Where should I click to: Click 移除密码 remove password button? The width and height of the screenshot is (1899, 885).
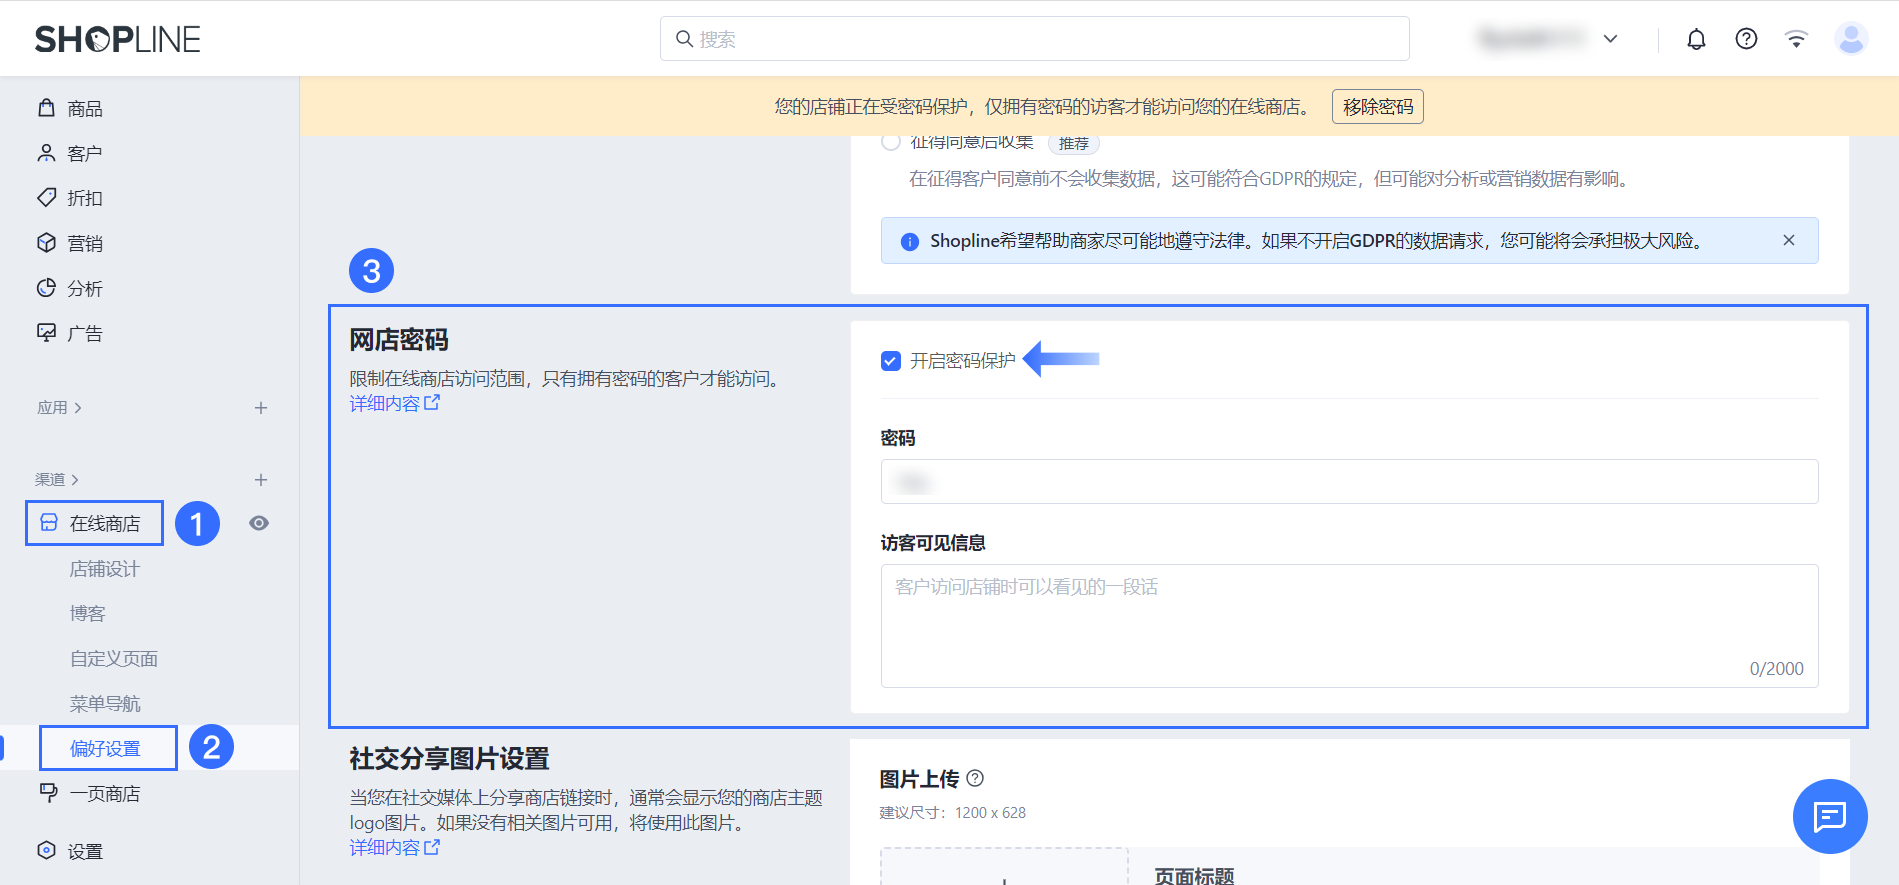tap(1377, 106)
